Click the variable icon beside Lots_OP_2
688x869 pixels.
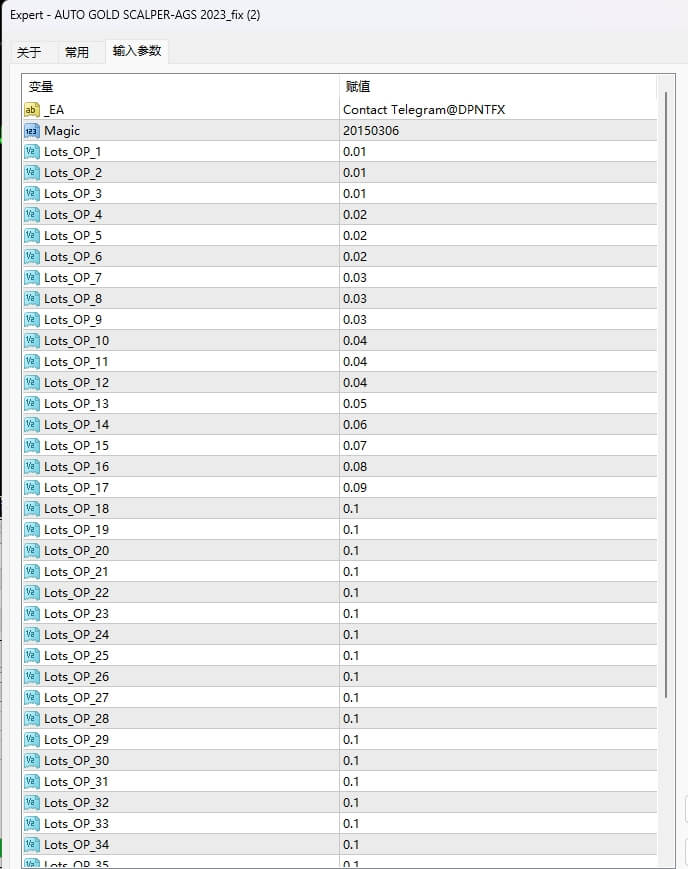click(x=32, y=173)
